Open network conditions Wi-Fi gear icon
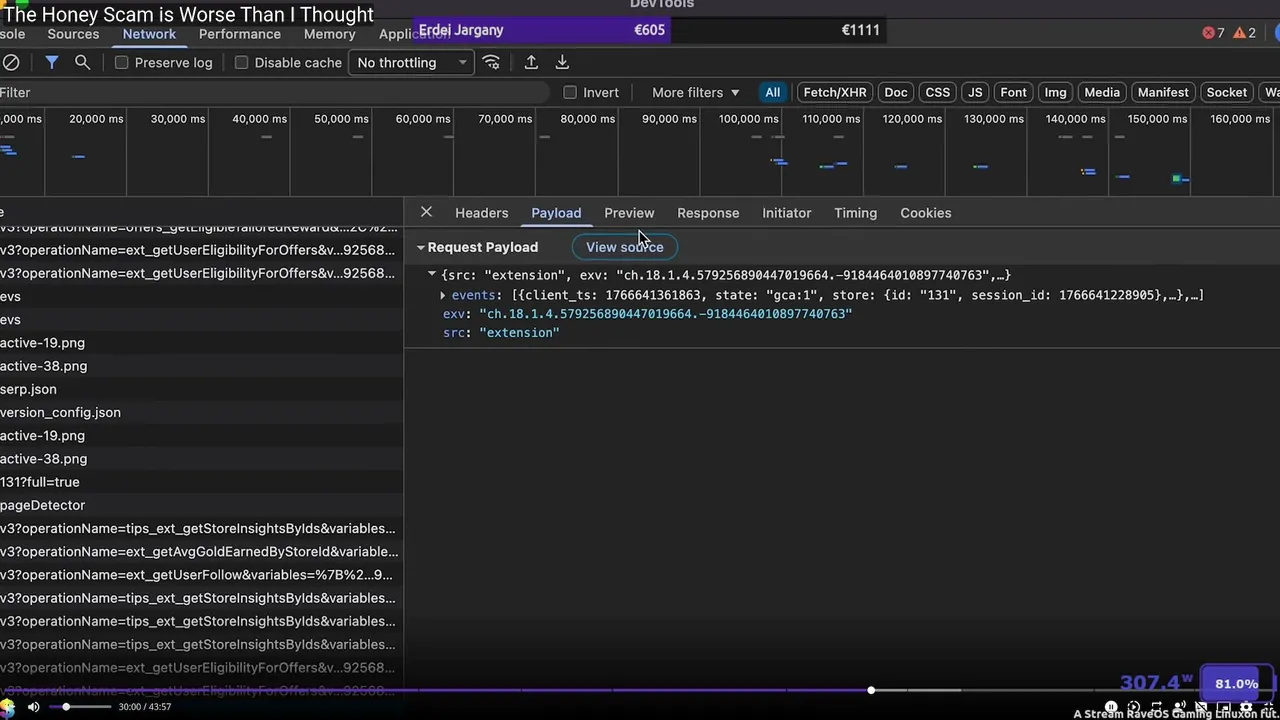Screen dimensions: 1280x720 pyautogui.click(x=491, y=62)
